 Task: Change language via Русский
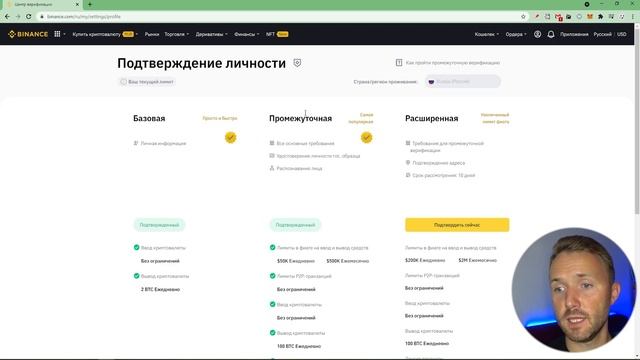[602, 34]
